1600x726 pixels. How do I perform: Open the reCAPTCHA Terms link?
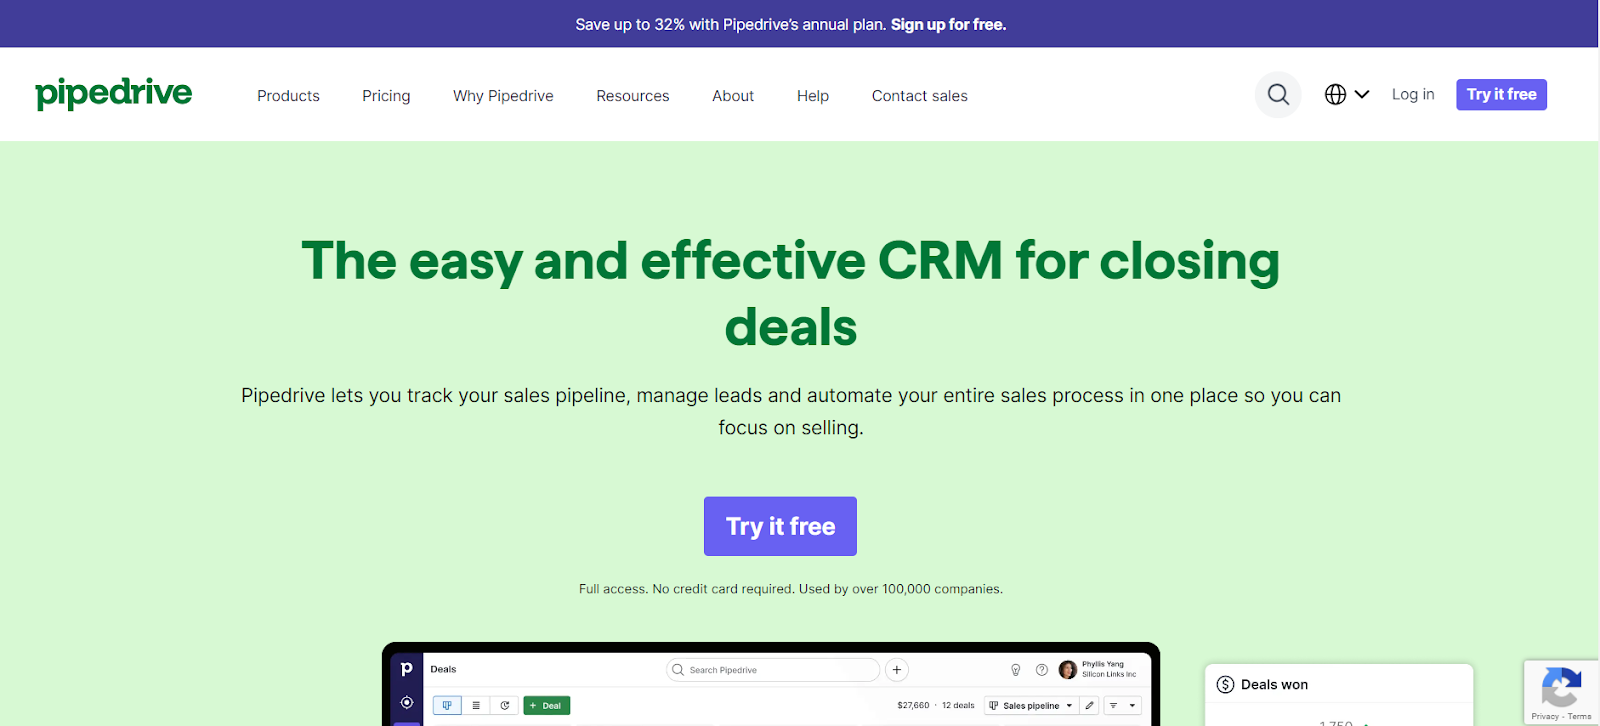point(1580,716)
